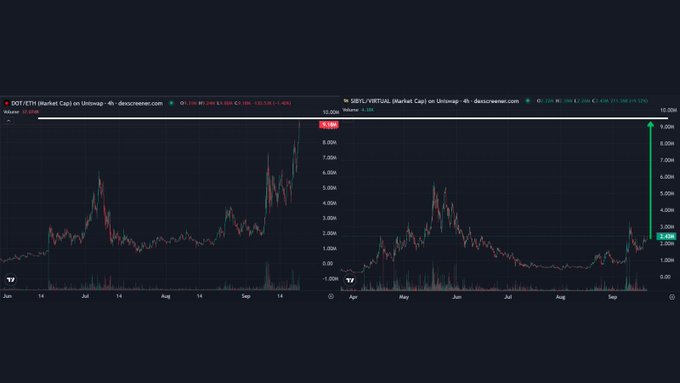Click the red DOT token icon
This screenshot has height=383, width=680.
tap(6, 103)
